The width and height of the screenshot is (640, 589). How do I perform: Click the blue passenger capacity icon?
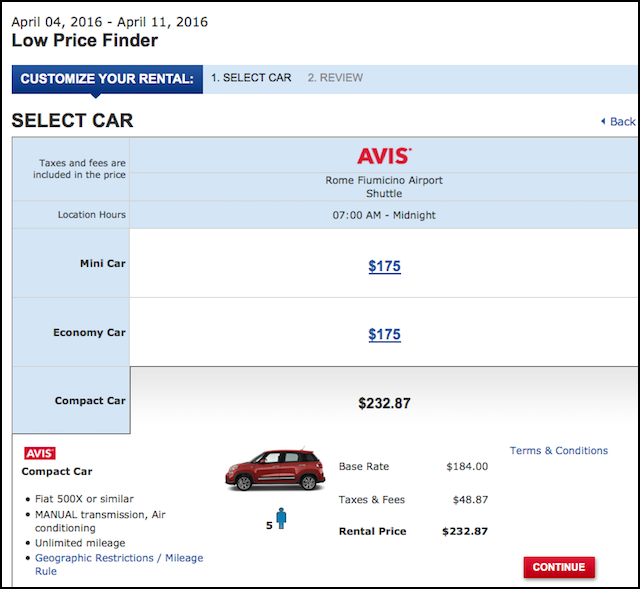coord(282,518)
